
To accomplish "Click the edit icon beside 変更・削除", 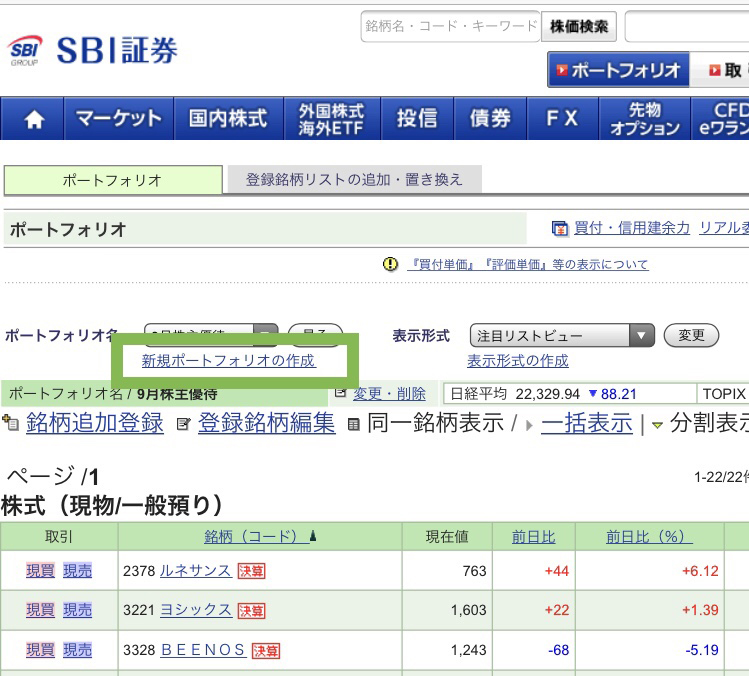I will pos(340,393).
